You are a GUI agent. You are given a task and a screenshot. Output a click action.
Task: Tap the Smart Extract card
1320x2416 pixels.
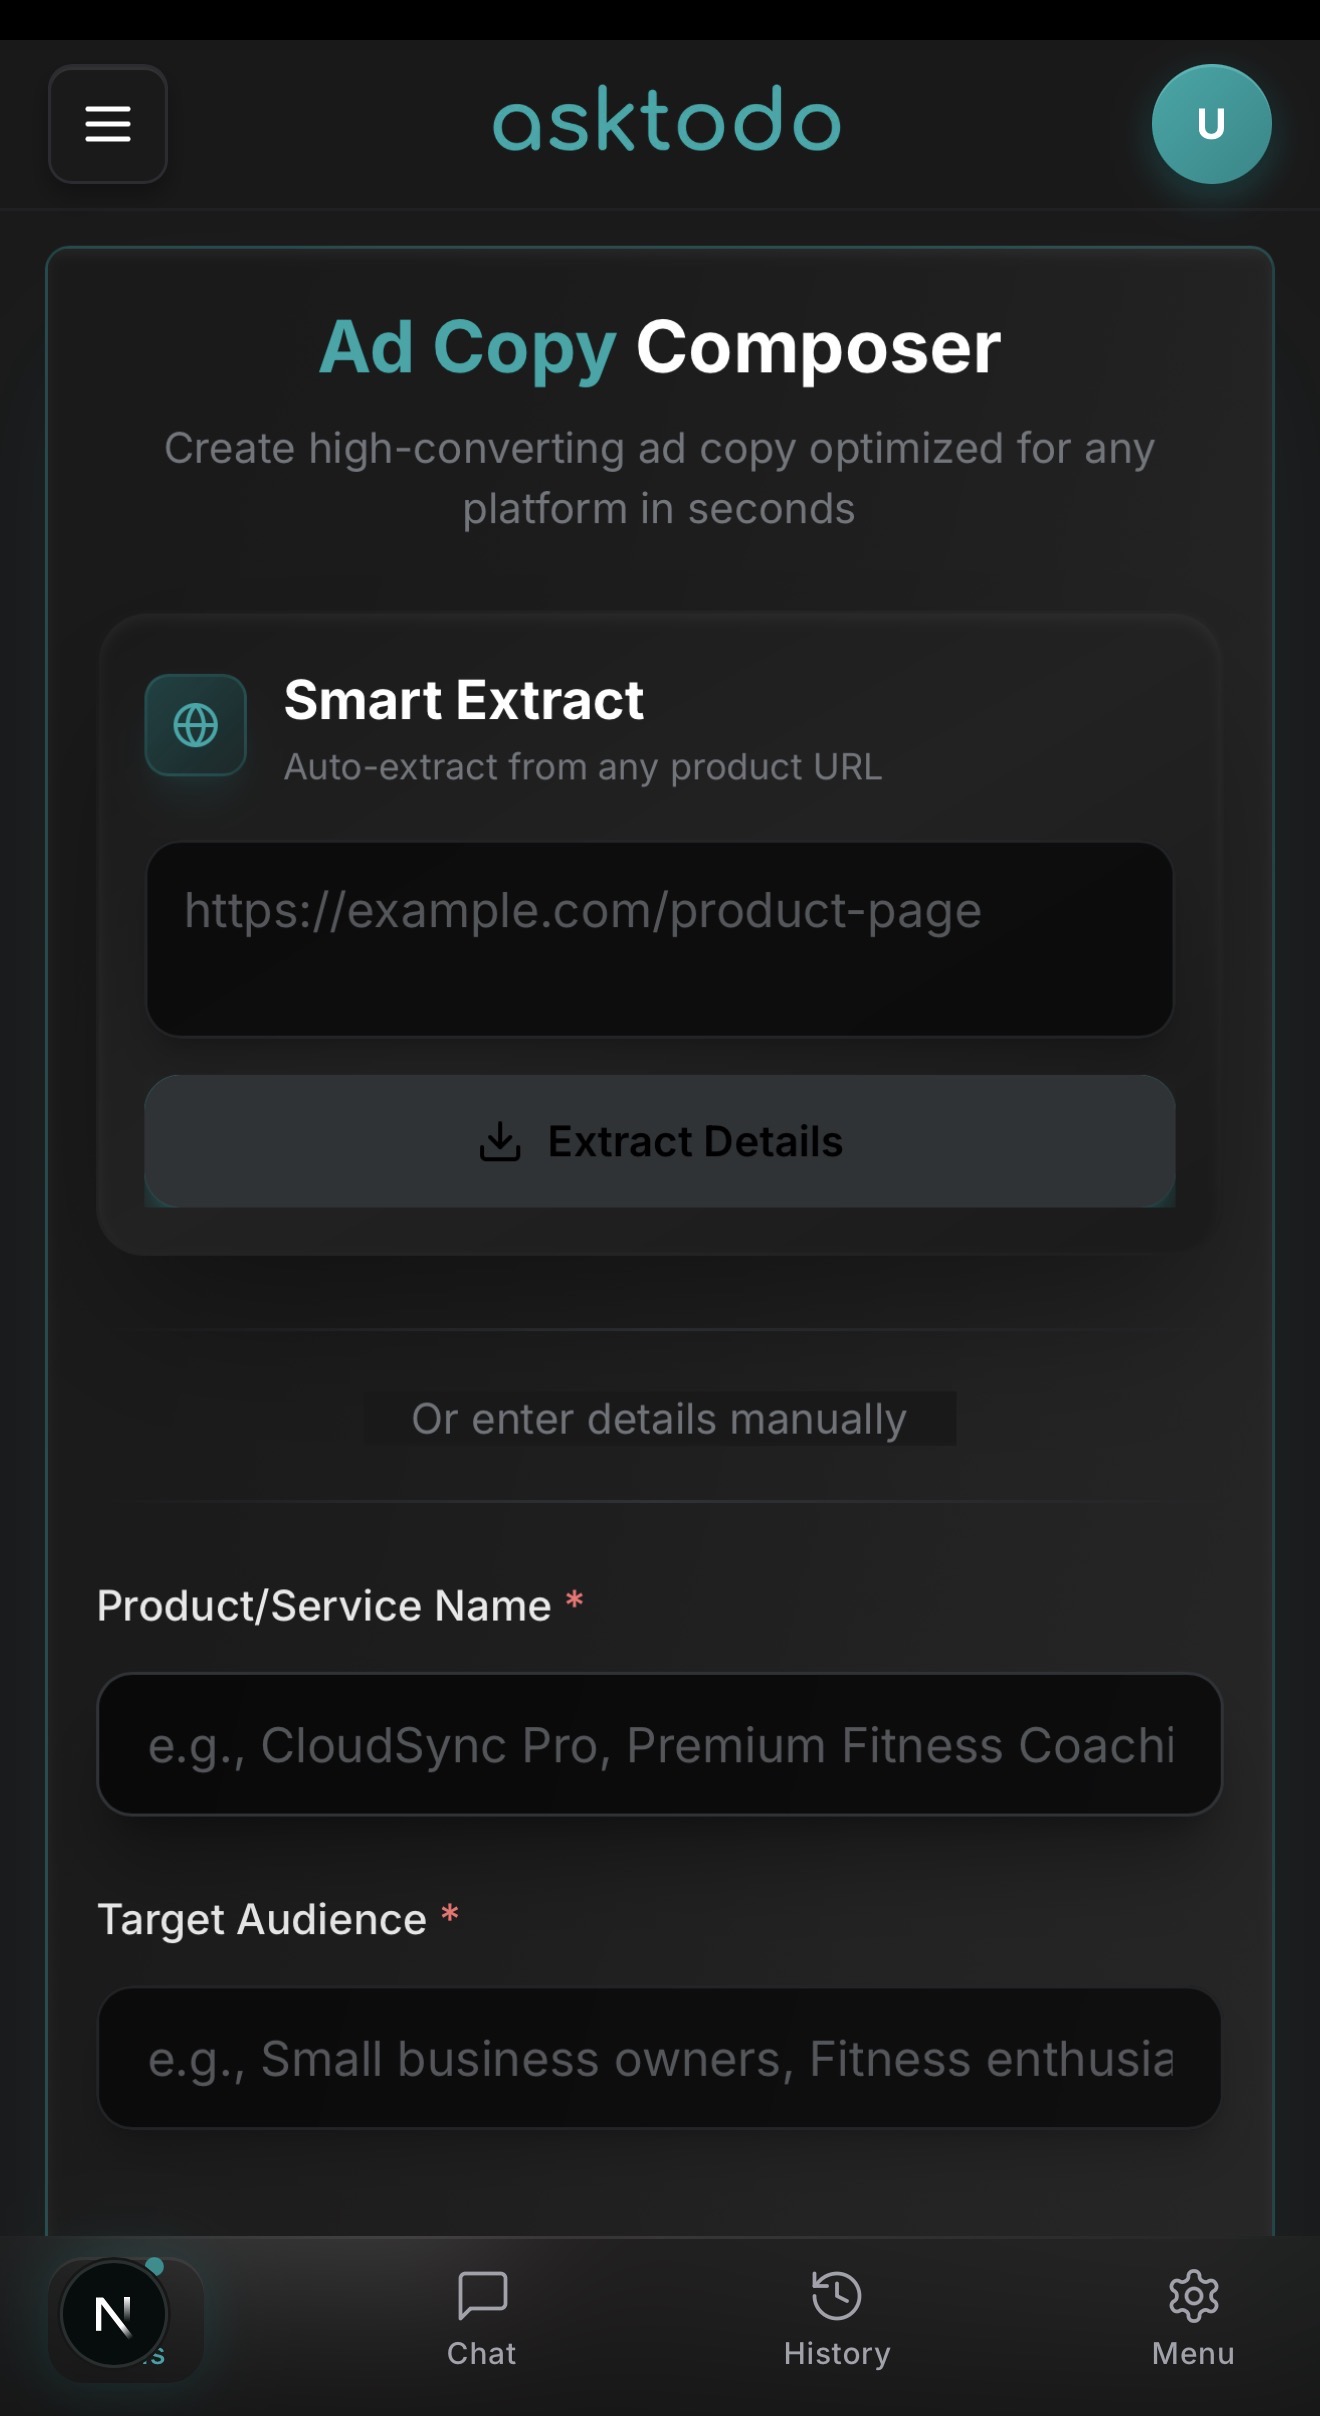click(x=659, y=940)
